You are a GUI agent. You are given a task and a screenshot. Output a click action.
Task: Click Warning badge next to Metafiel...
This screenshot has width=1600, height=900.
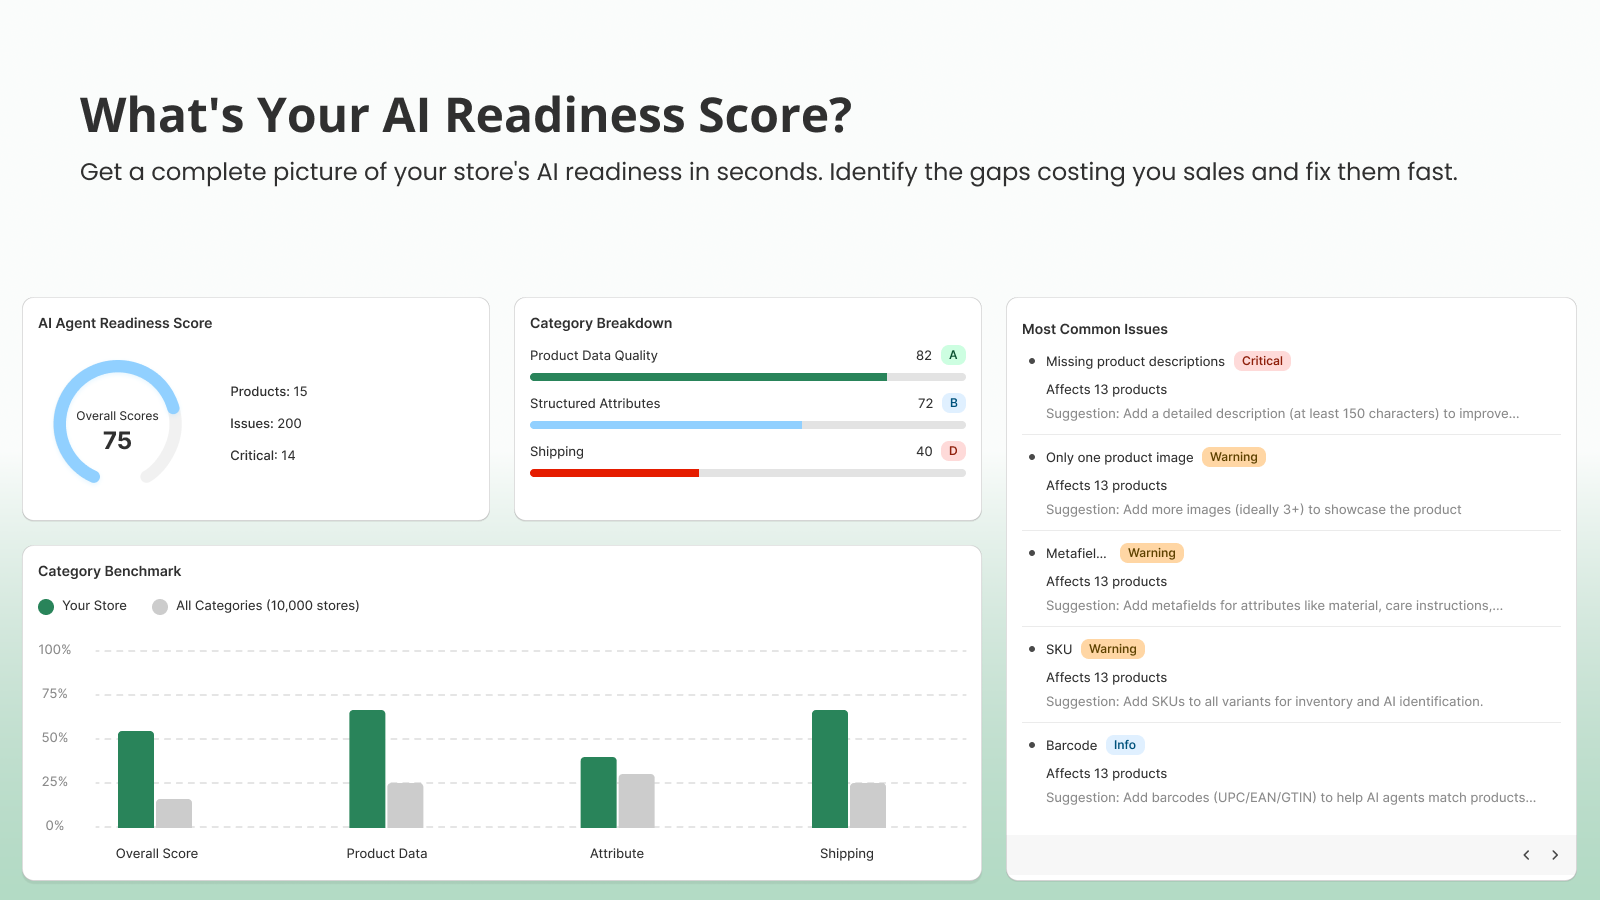1152,553
